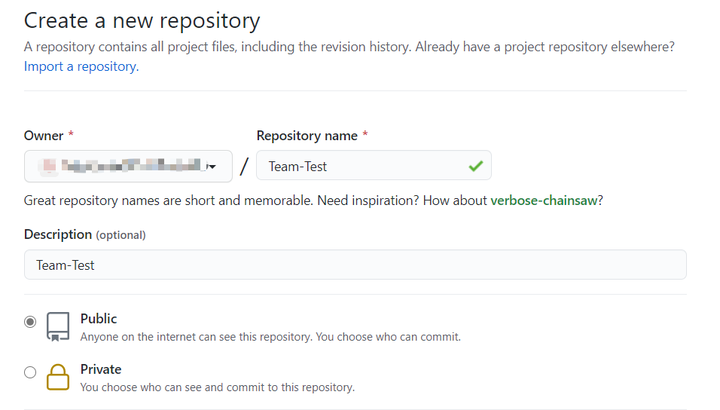Click the Private option label
Image resolution: width=720 pixels, height=410 pixels.
coord(101,369)
